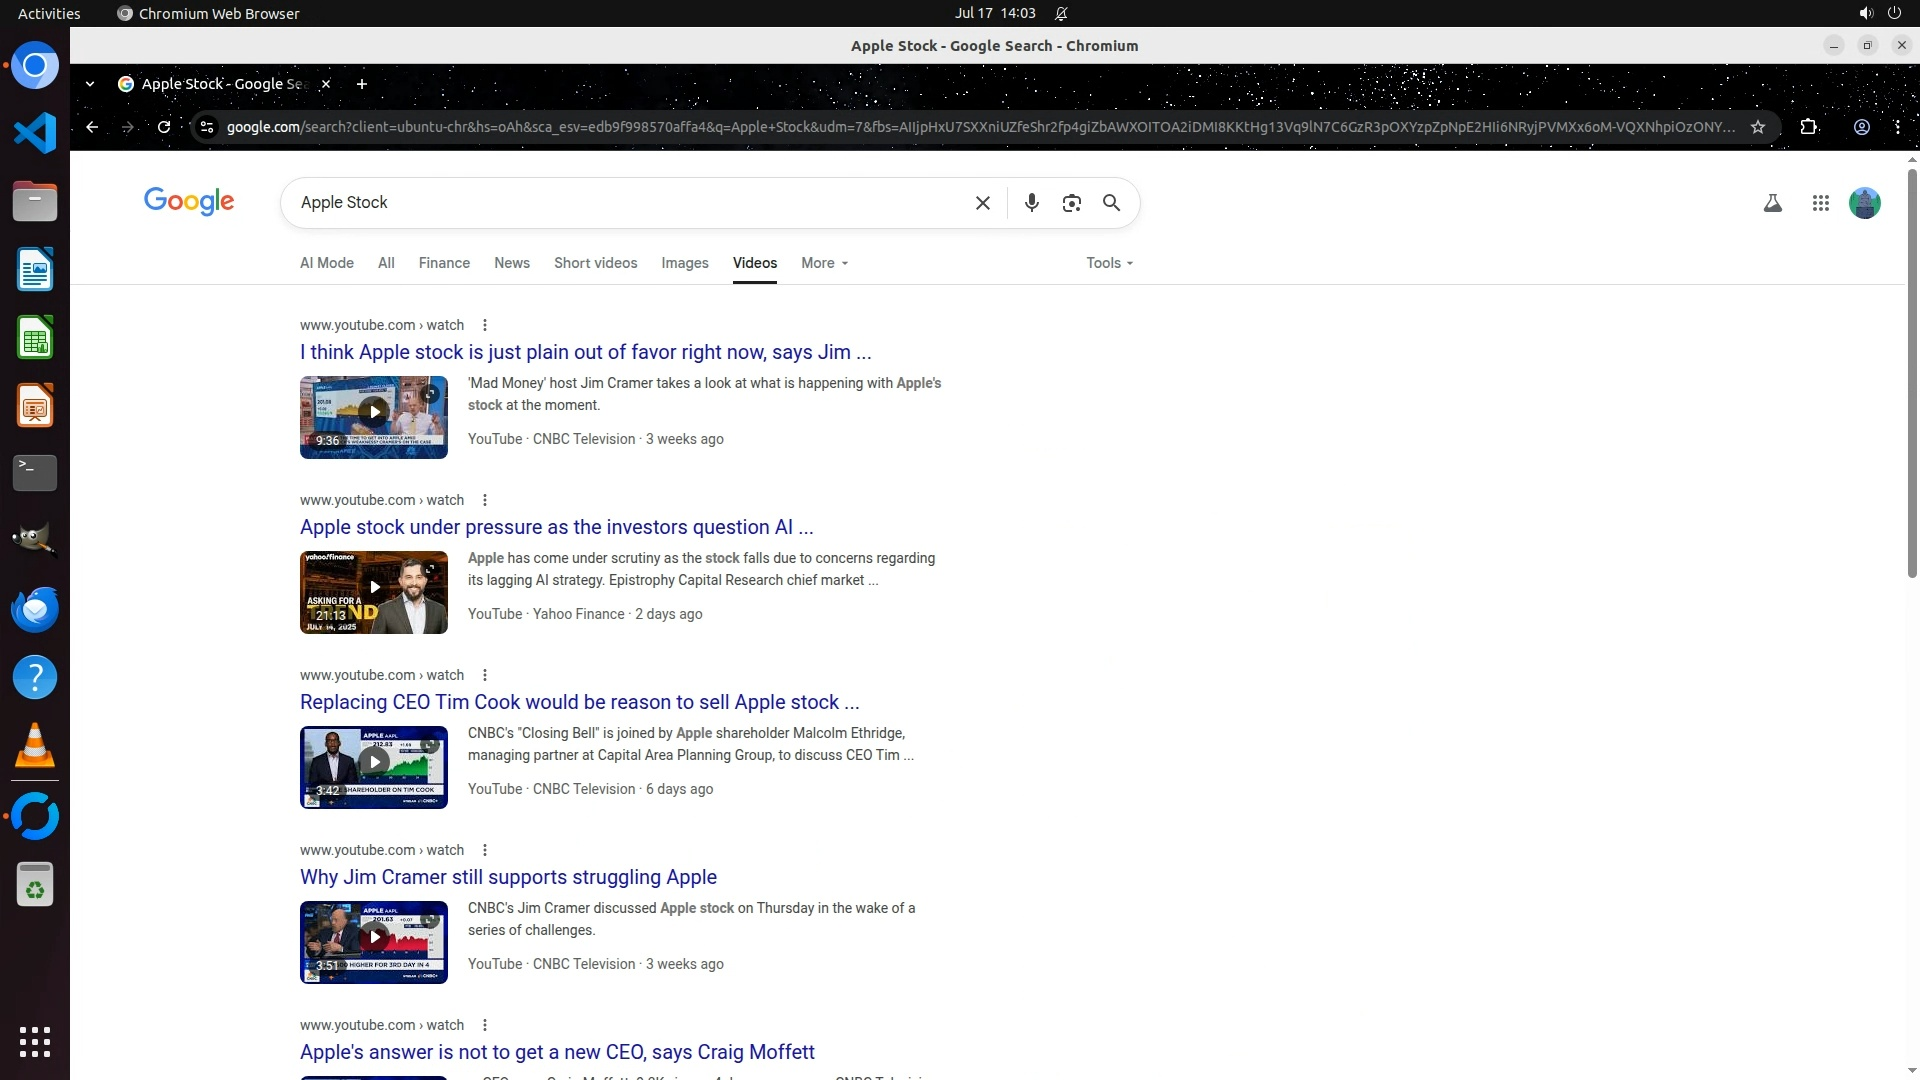Open 'Why Jim Cramer still supports' link
1920x1080 pixels.
click(508, 877)
